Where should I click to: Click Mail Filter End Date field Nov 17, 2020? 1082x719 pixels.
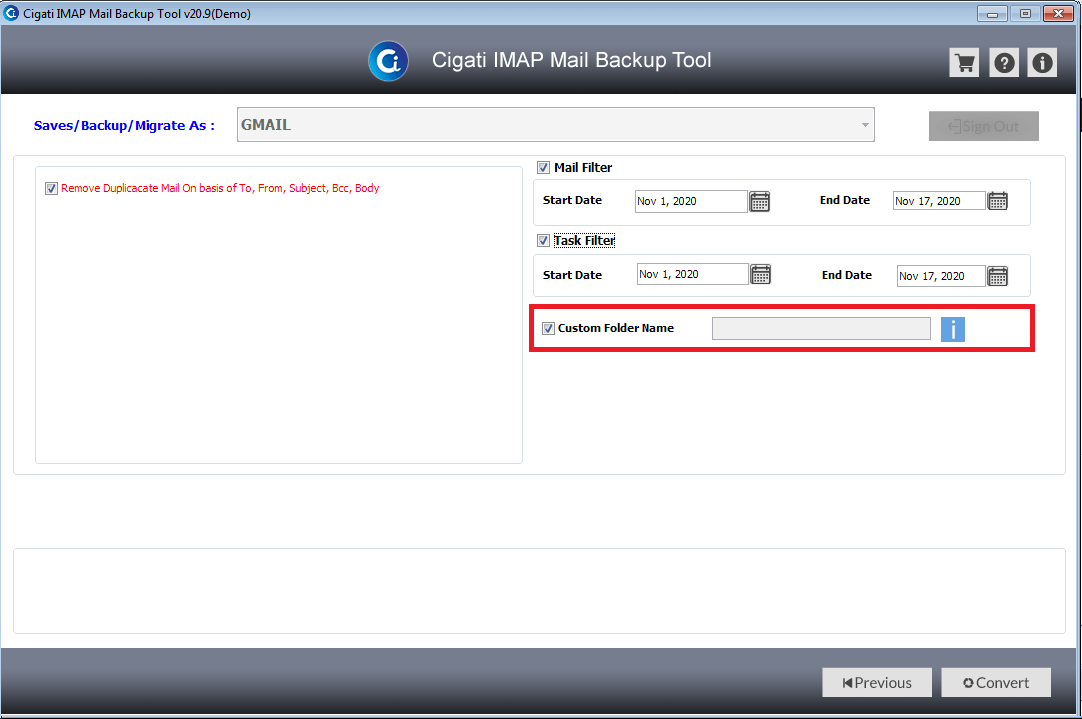[939, 201]
